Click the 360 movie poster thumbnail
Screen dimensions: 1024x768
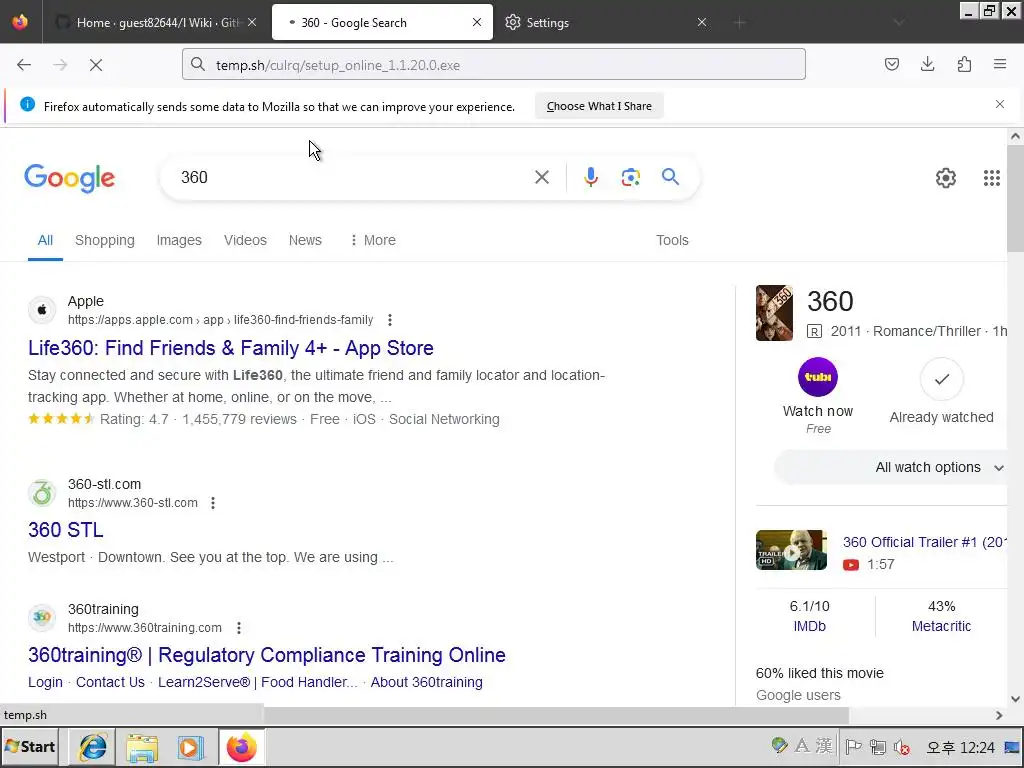pyautogui.click(x=774, y=313)
